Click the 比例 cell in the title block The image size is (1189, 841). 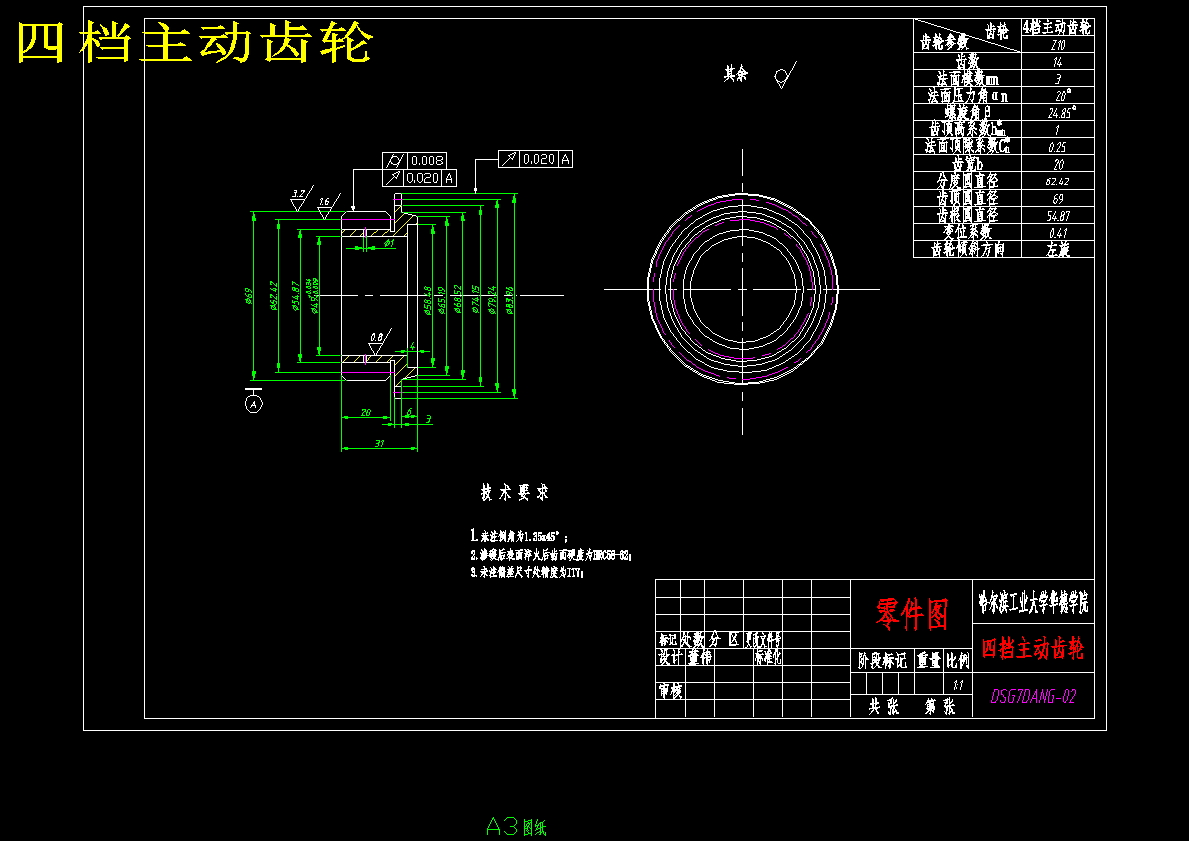[x=958, y=661]
